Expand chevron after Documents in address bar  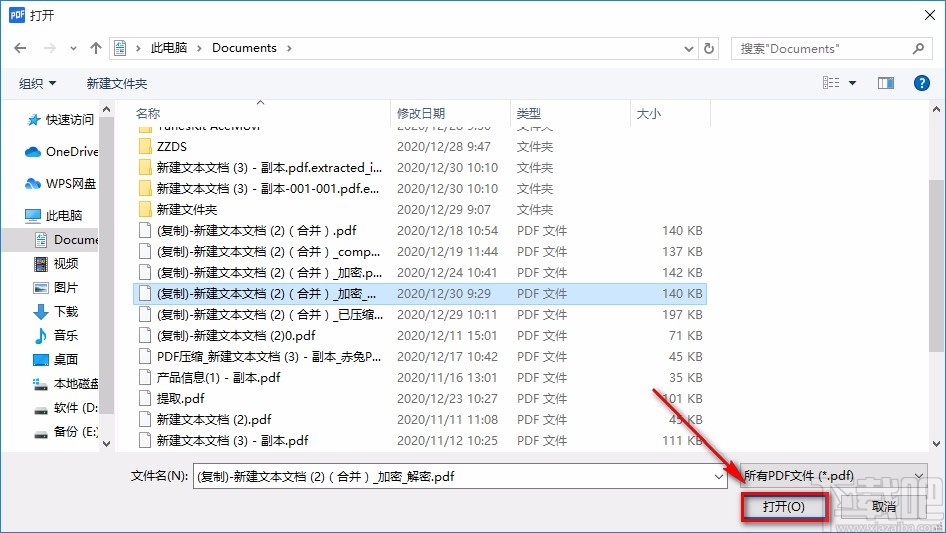click(289, 48)
